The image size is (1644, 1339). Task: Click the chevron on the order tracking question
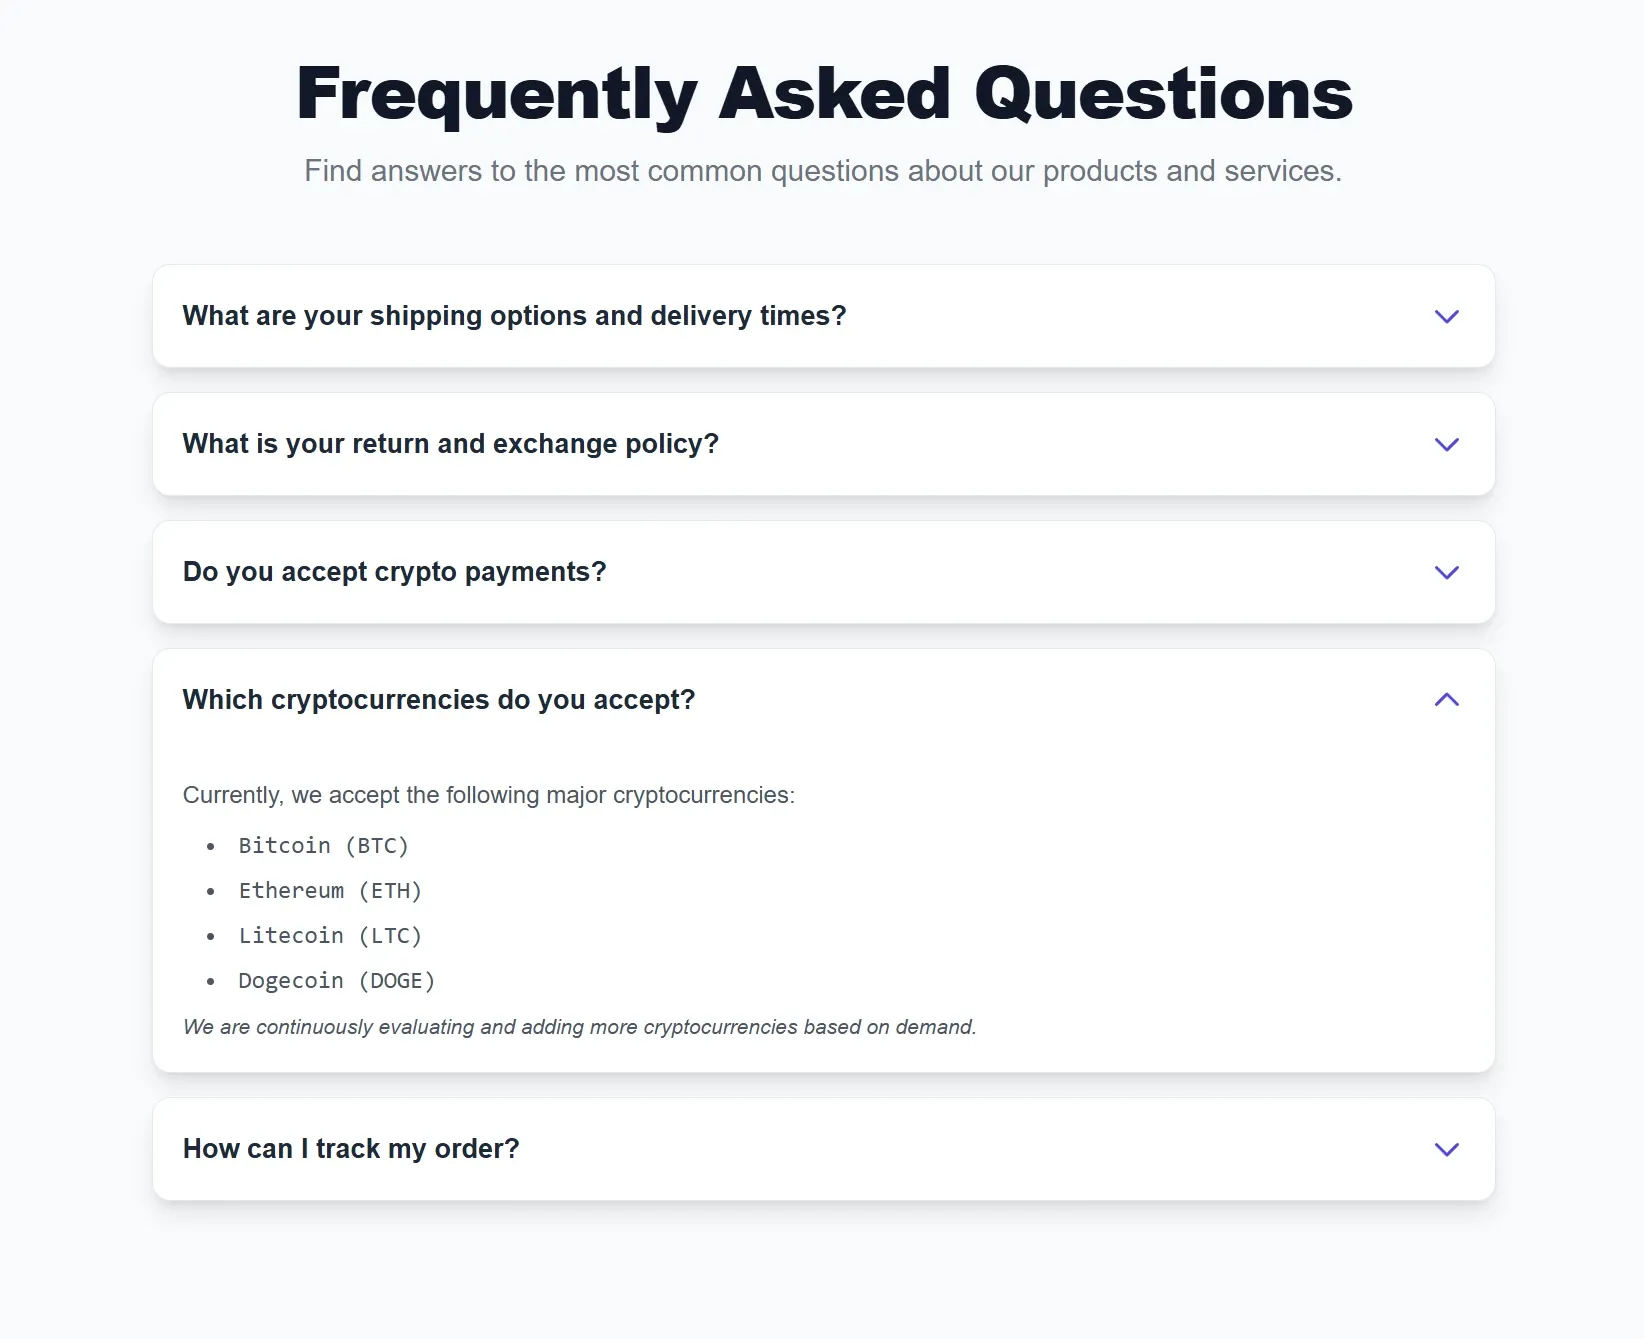1446,1149
